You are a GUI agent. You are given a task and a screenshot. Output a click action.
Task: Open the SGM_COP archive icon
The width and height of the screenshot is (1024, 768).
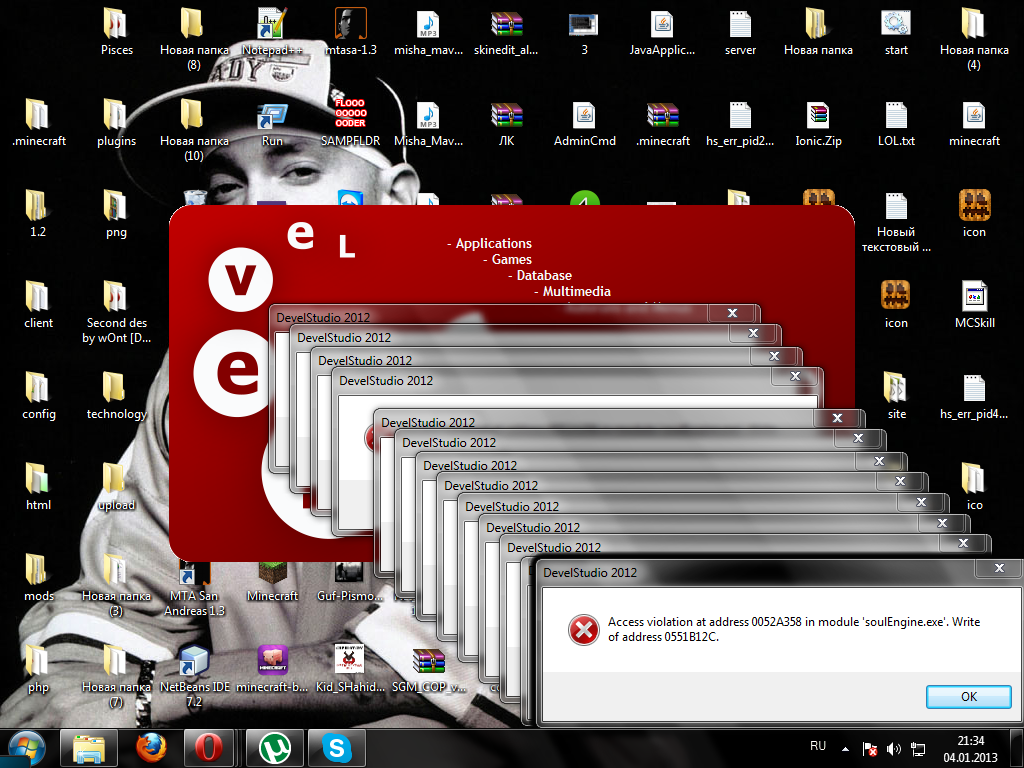tap(428, 668)
